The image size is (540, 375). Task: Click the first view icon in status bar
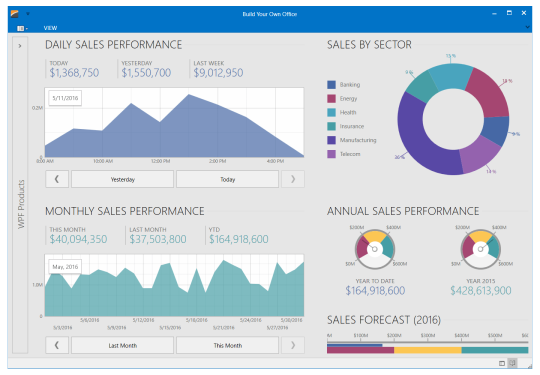502,363
